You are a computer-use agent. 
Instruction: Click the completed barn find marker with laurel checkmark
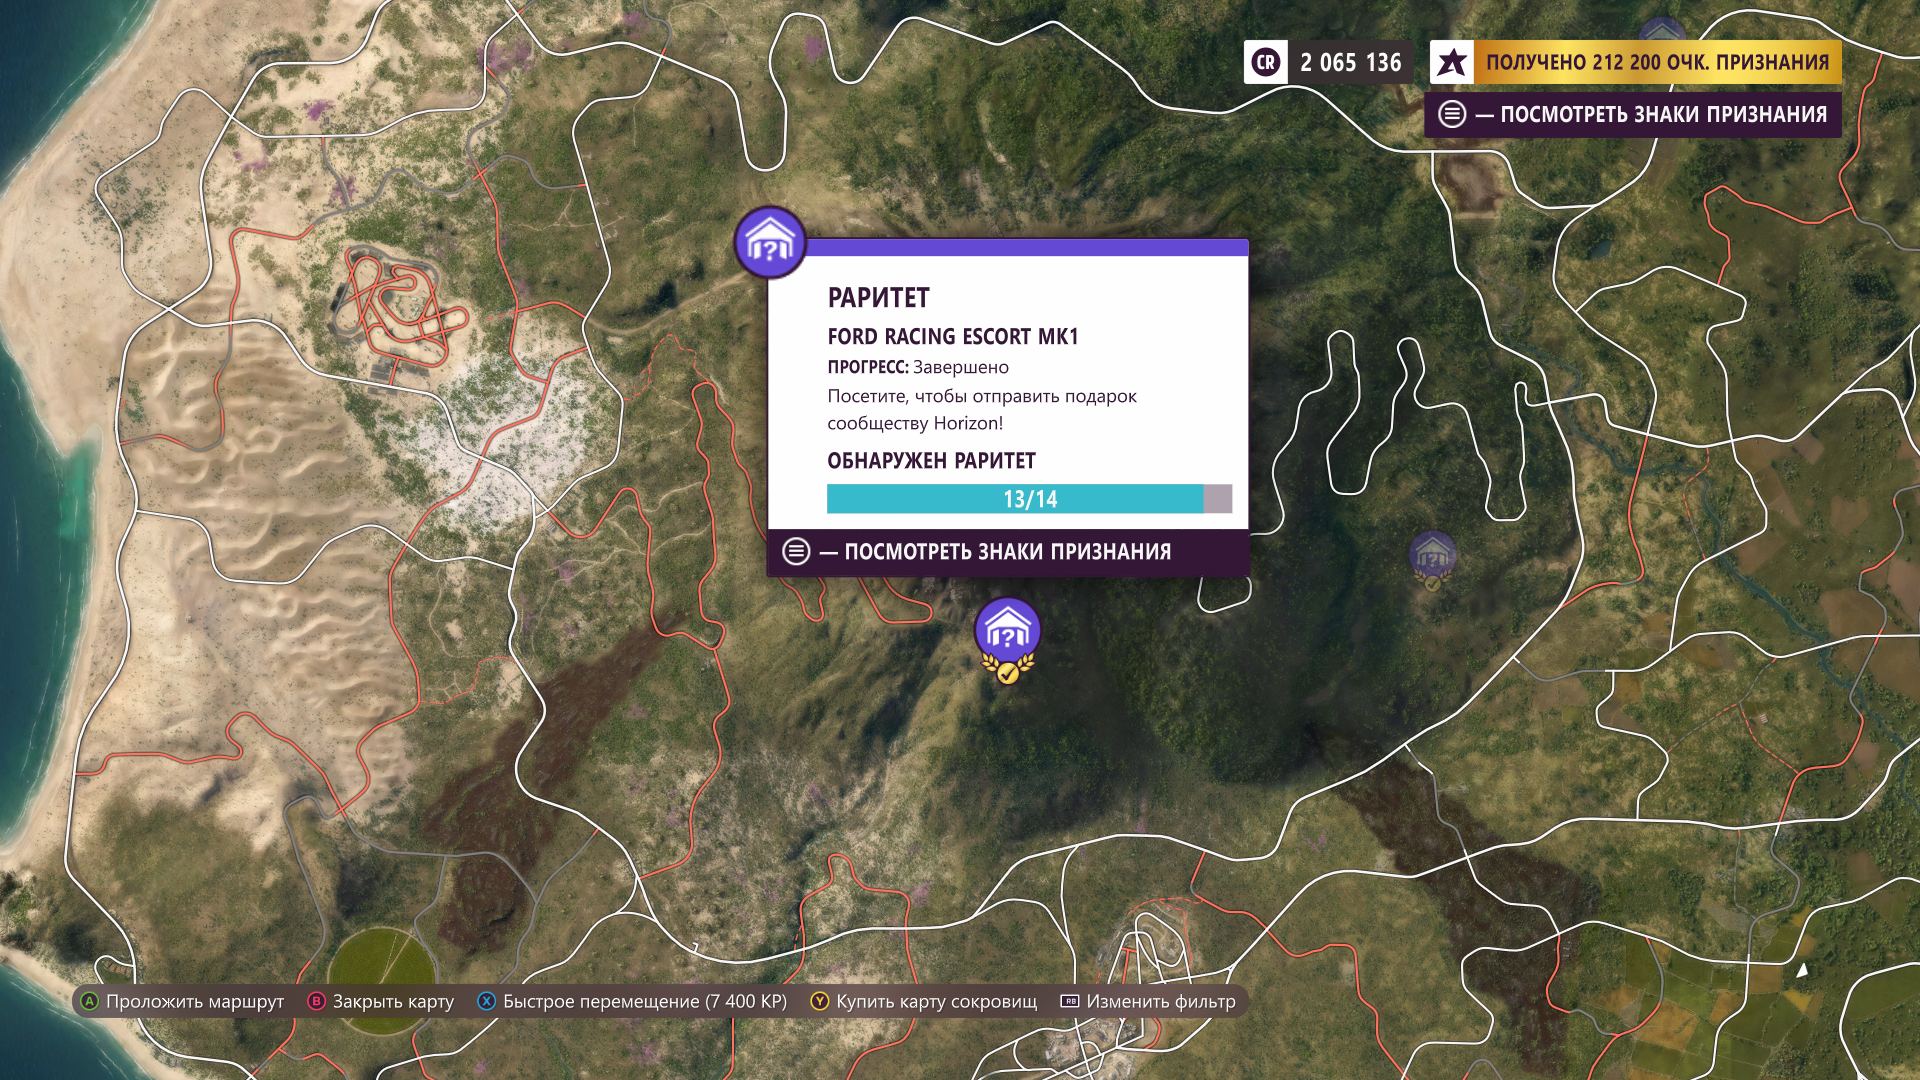1008,641
